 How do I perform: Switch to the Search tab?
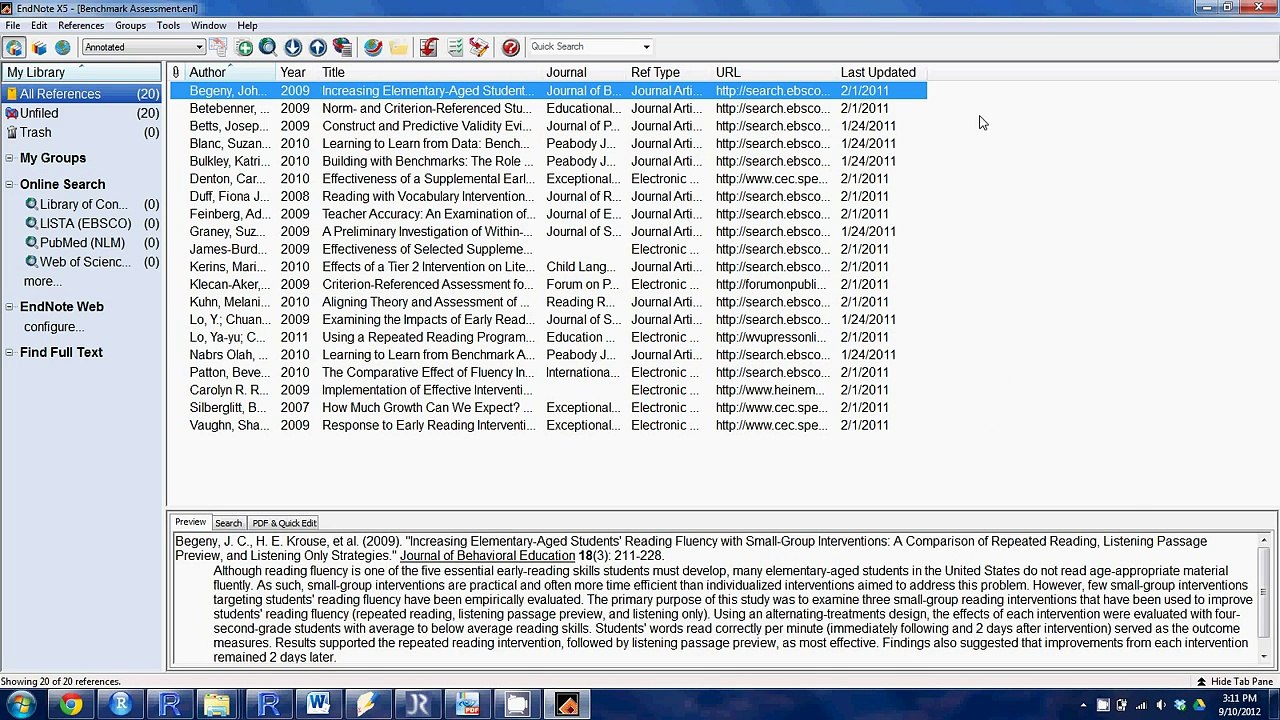click(x=228, y=523)
